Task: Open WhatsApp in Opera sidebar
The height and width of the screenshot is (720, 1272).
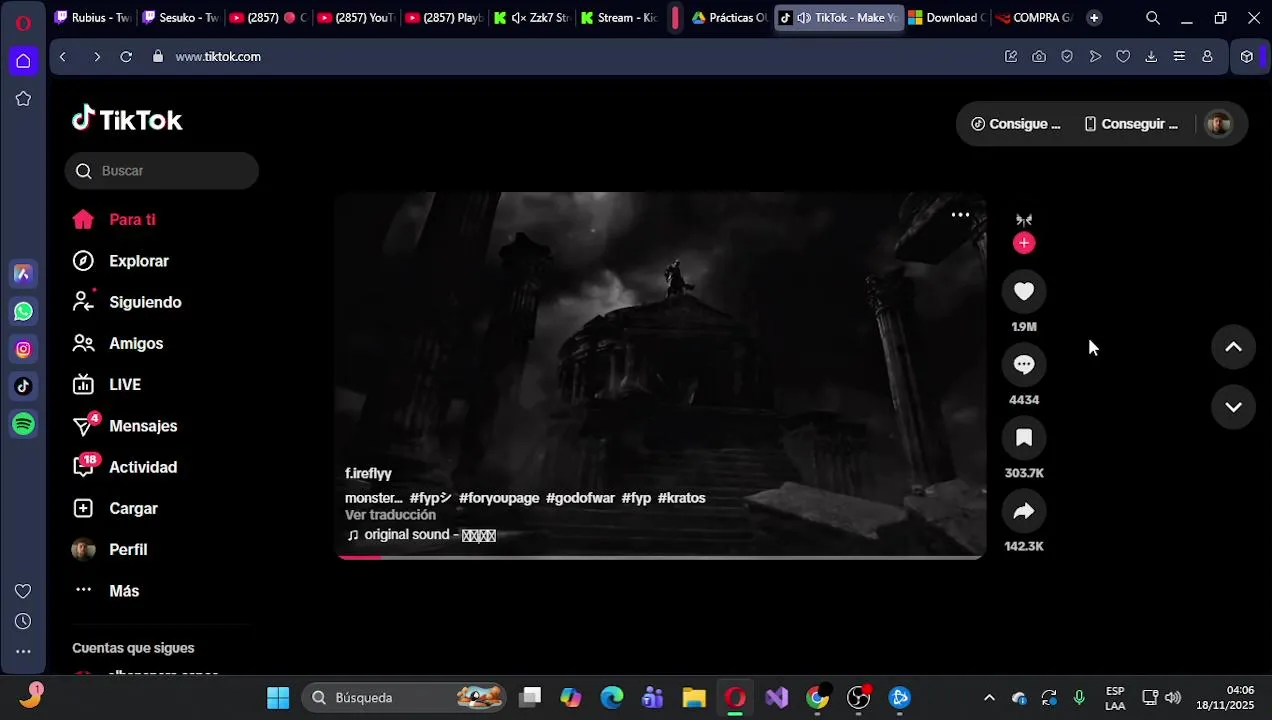Action: pos(23,312)
